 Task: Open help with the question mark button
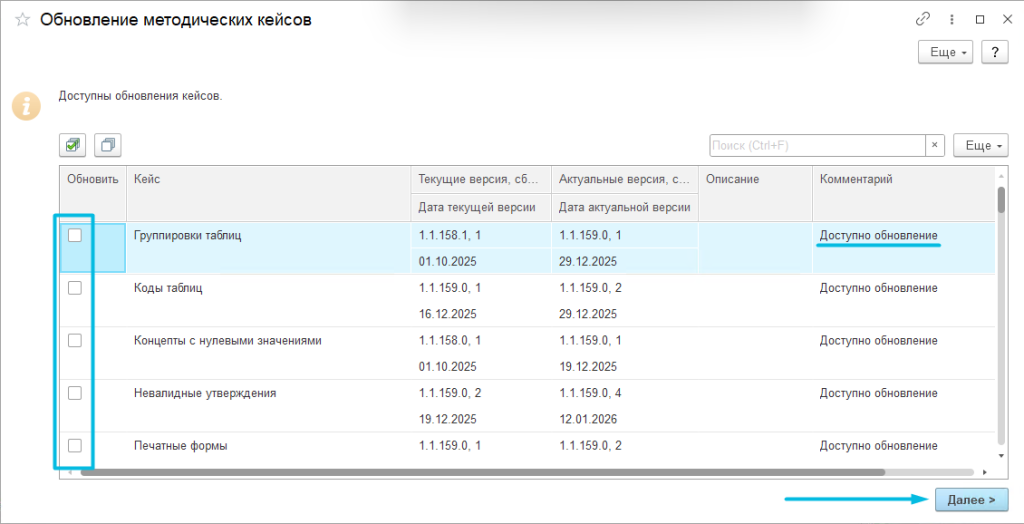(995, 52)
